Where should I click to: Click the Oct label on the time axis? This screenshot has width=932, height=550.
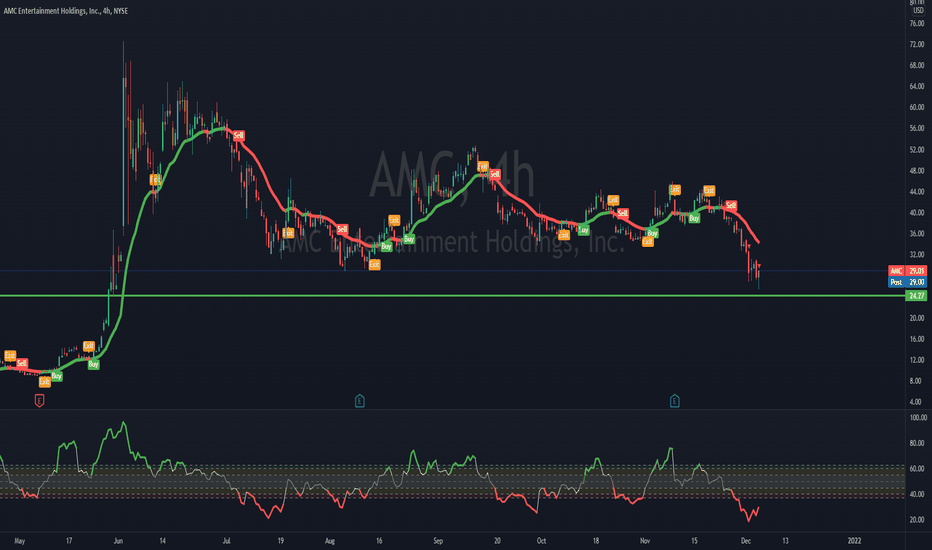[541, 540]
